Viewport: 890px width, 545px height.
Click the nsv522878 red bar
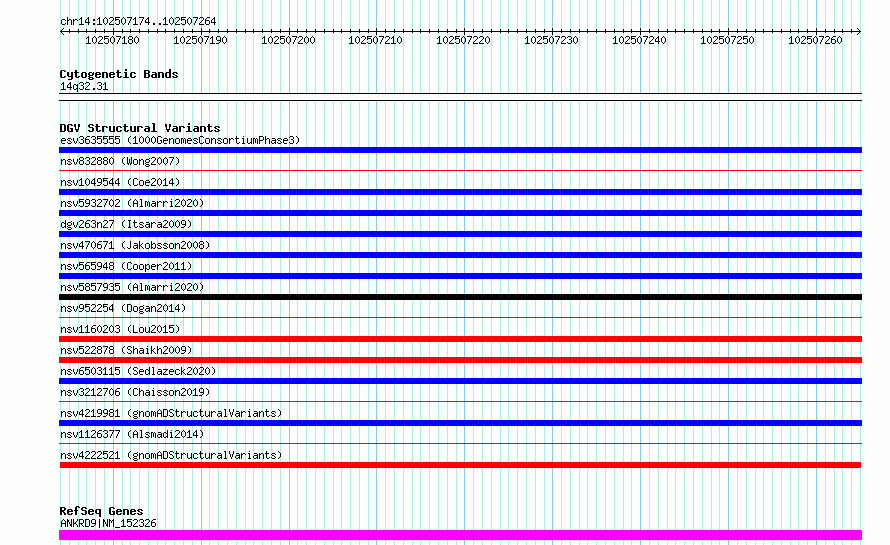pyautogui.click(x=460, y=360)
